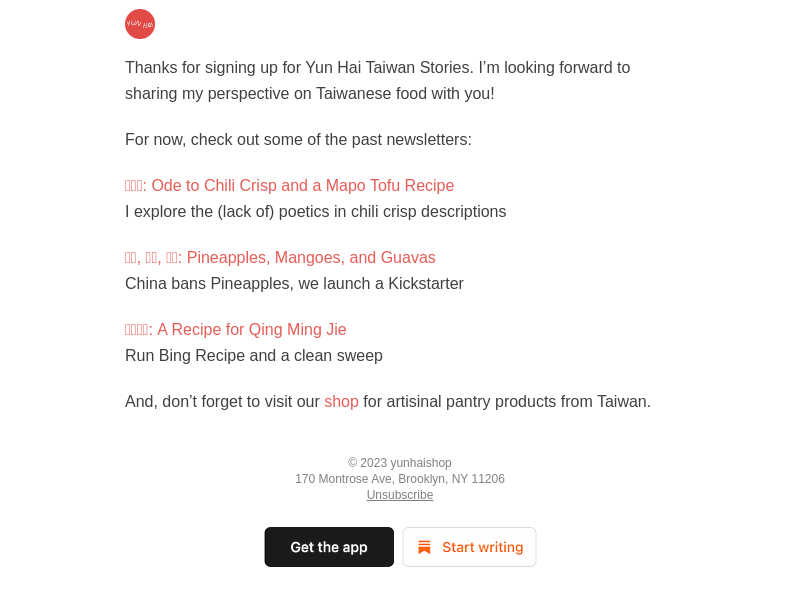
Task: Click the 'And, don't forget to visit our' text
Action: (x=222, y=402)
